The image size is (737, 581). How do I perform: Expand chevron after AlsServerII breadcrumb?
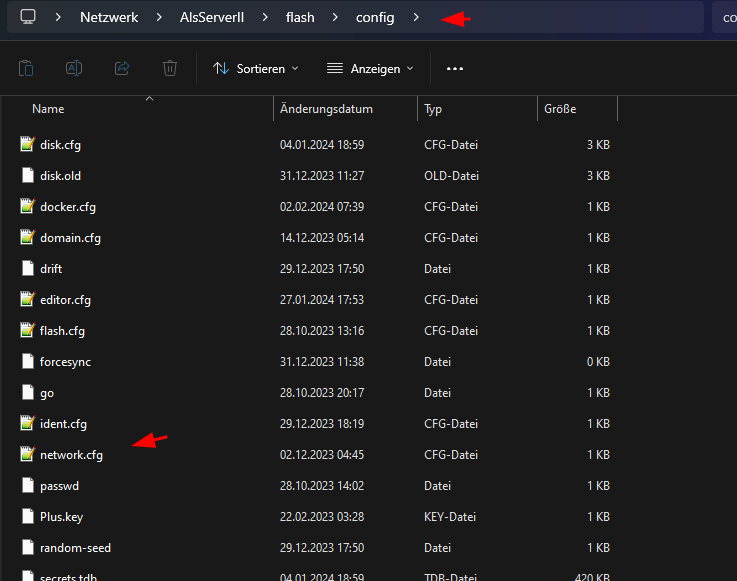click(265, 17)
